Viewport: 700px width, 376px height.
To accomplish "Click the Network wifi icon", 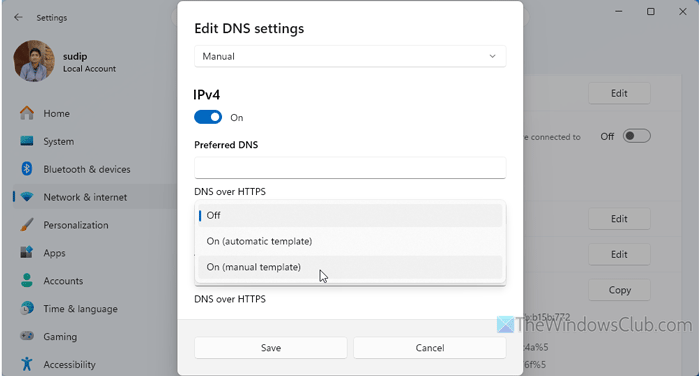I will click(27, 197).
